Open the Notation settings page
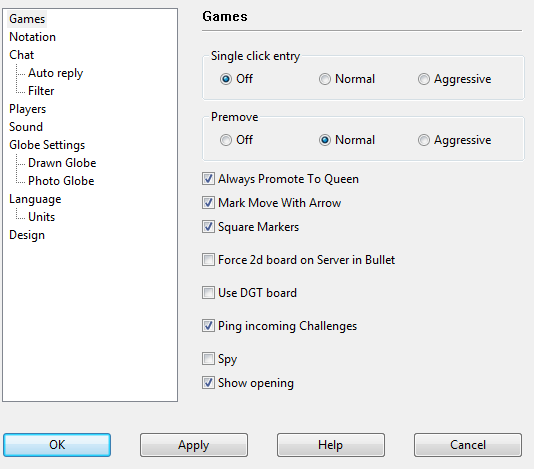Viewport: 534px width, 469px height. 32,37
